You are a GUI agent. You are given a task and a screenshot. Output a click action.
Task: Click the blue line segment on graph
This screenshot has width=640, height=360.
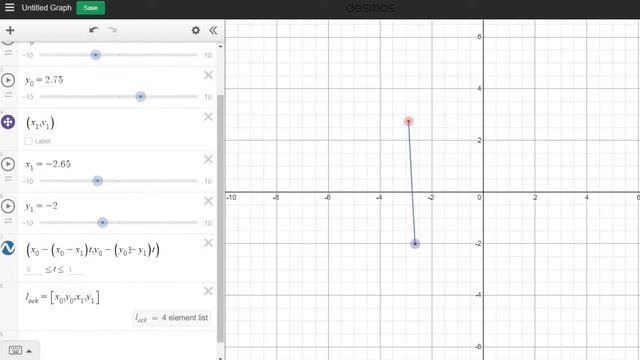point(412,182)
